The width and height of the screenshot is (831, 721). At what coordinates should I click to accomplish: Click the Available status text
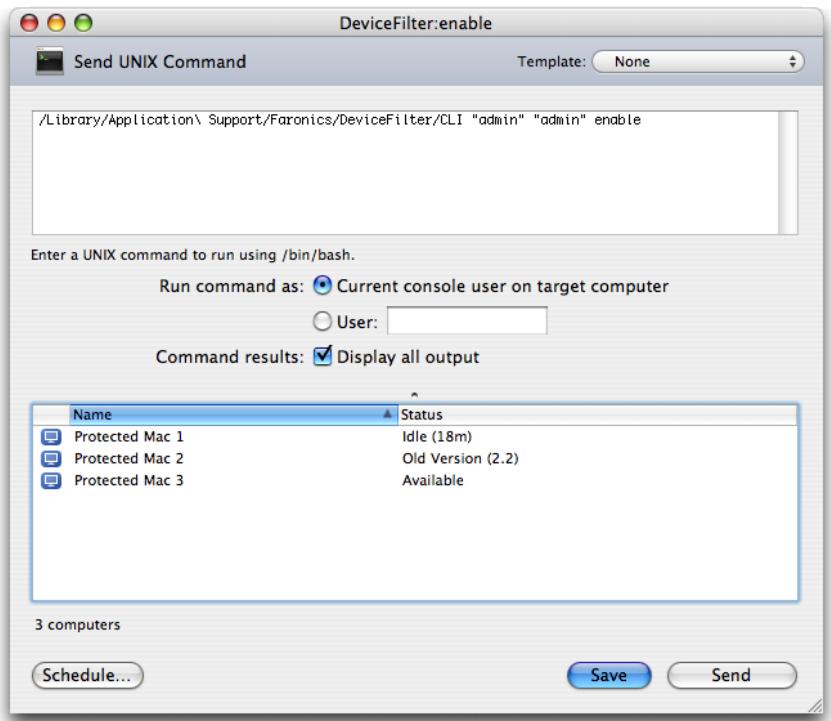click(x=432, y=480)
